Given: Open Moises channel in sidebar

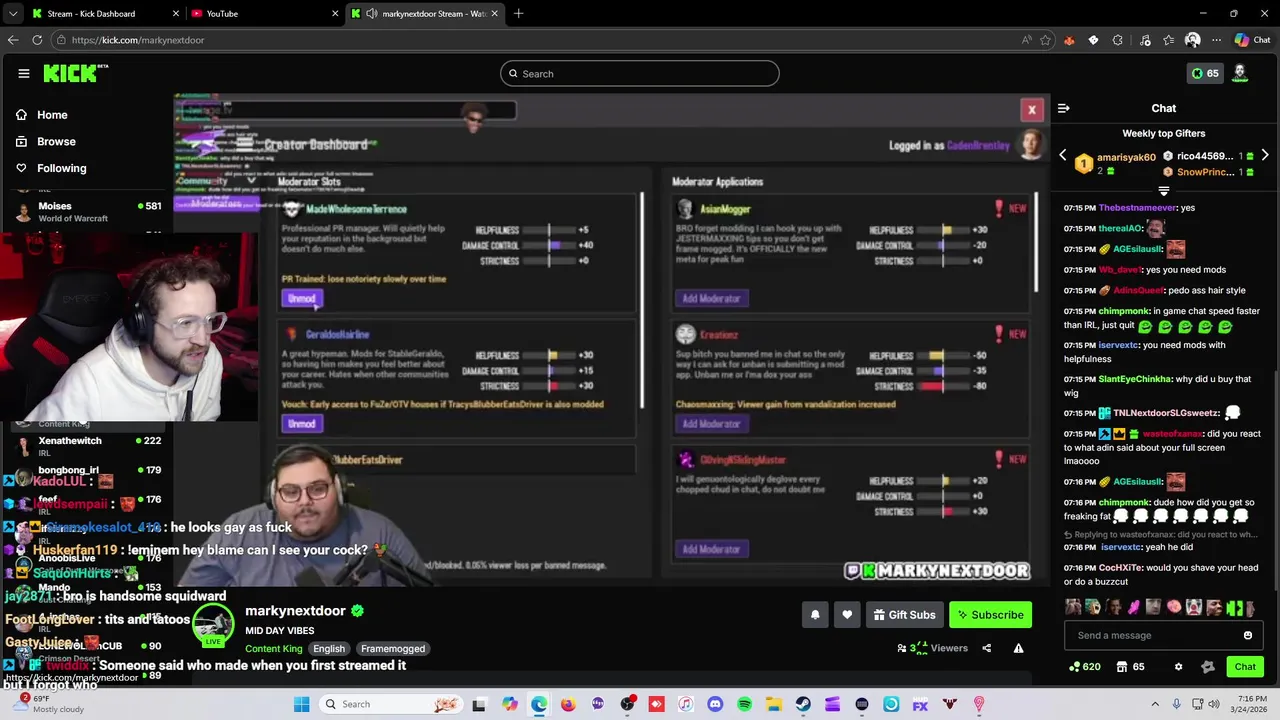Looking at the screenshot, I should click(88, 212).
